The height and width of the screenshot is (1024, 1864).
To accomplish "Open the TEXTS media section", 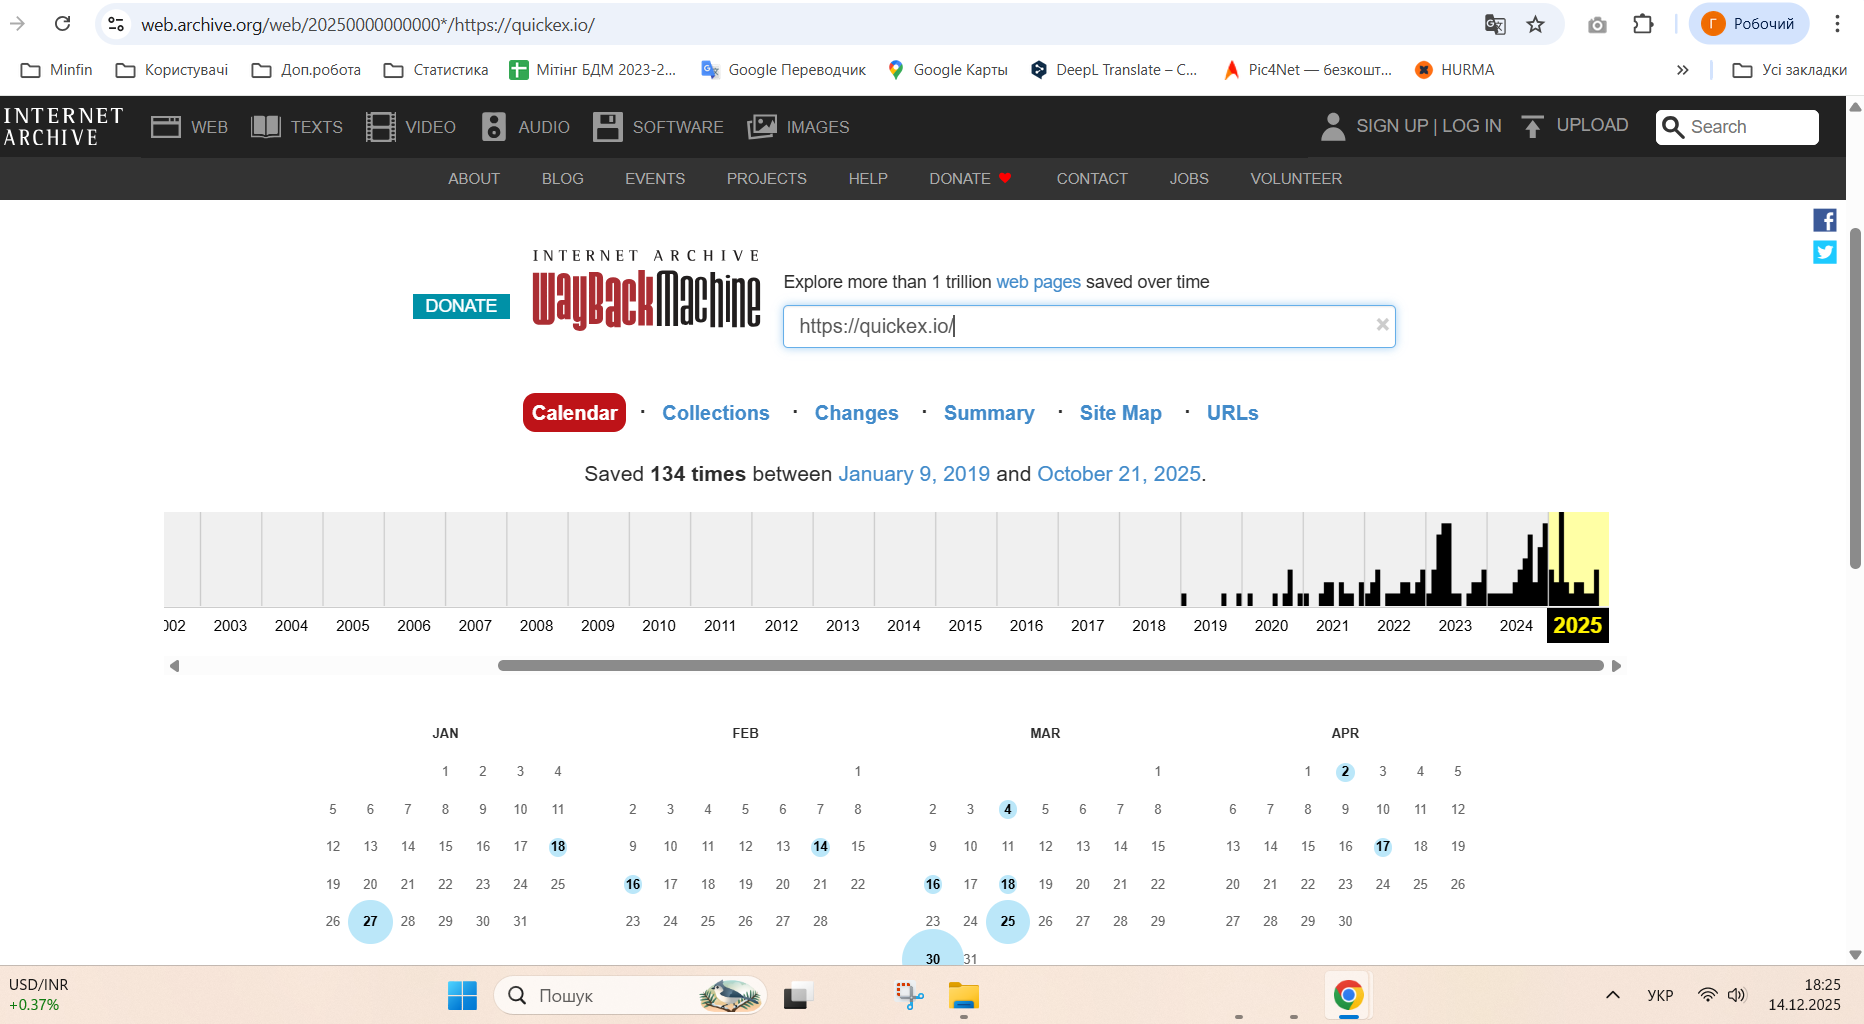I will pyautogui.click(x=297, y=127).
